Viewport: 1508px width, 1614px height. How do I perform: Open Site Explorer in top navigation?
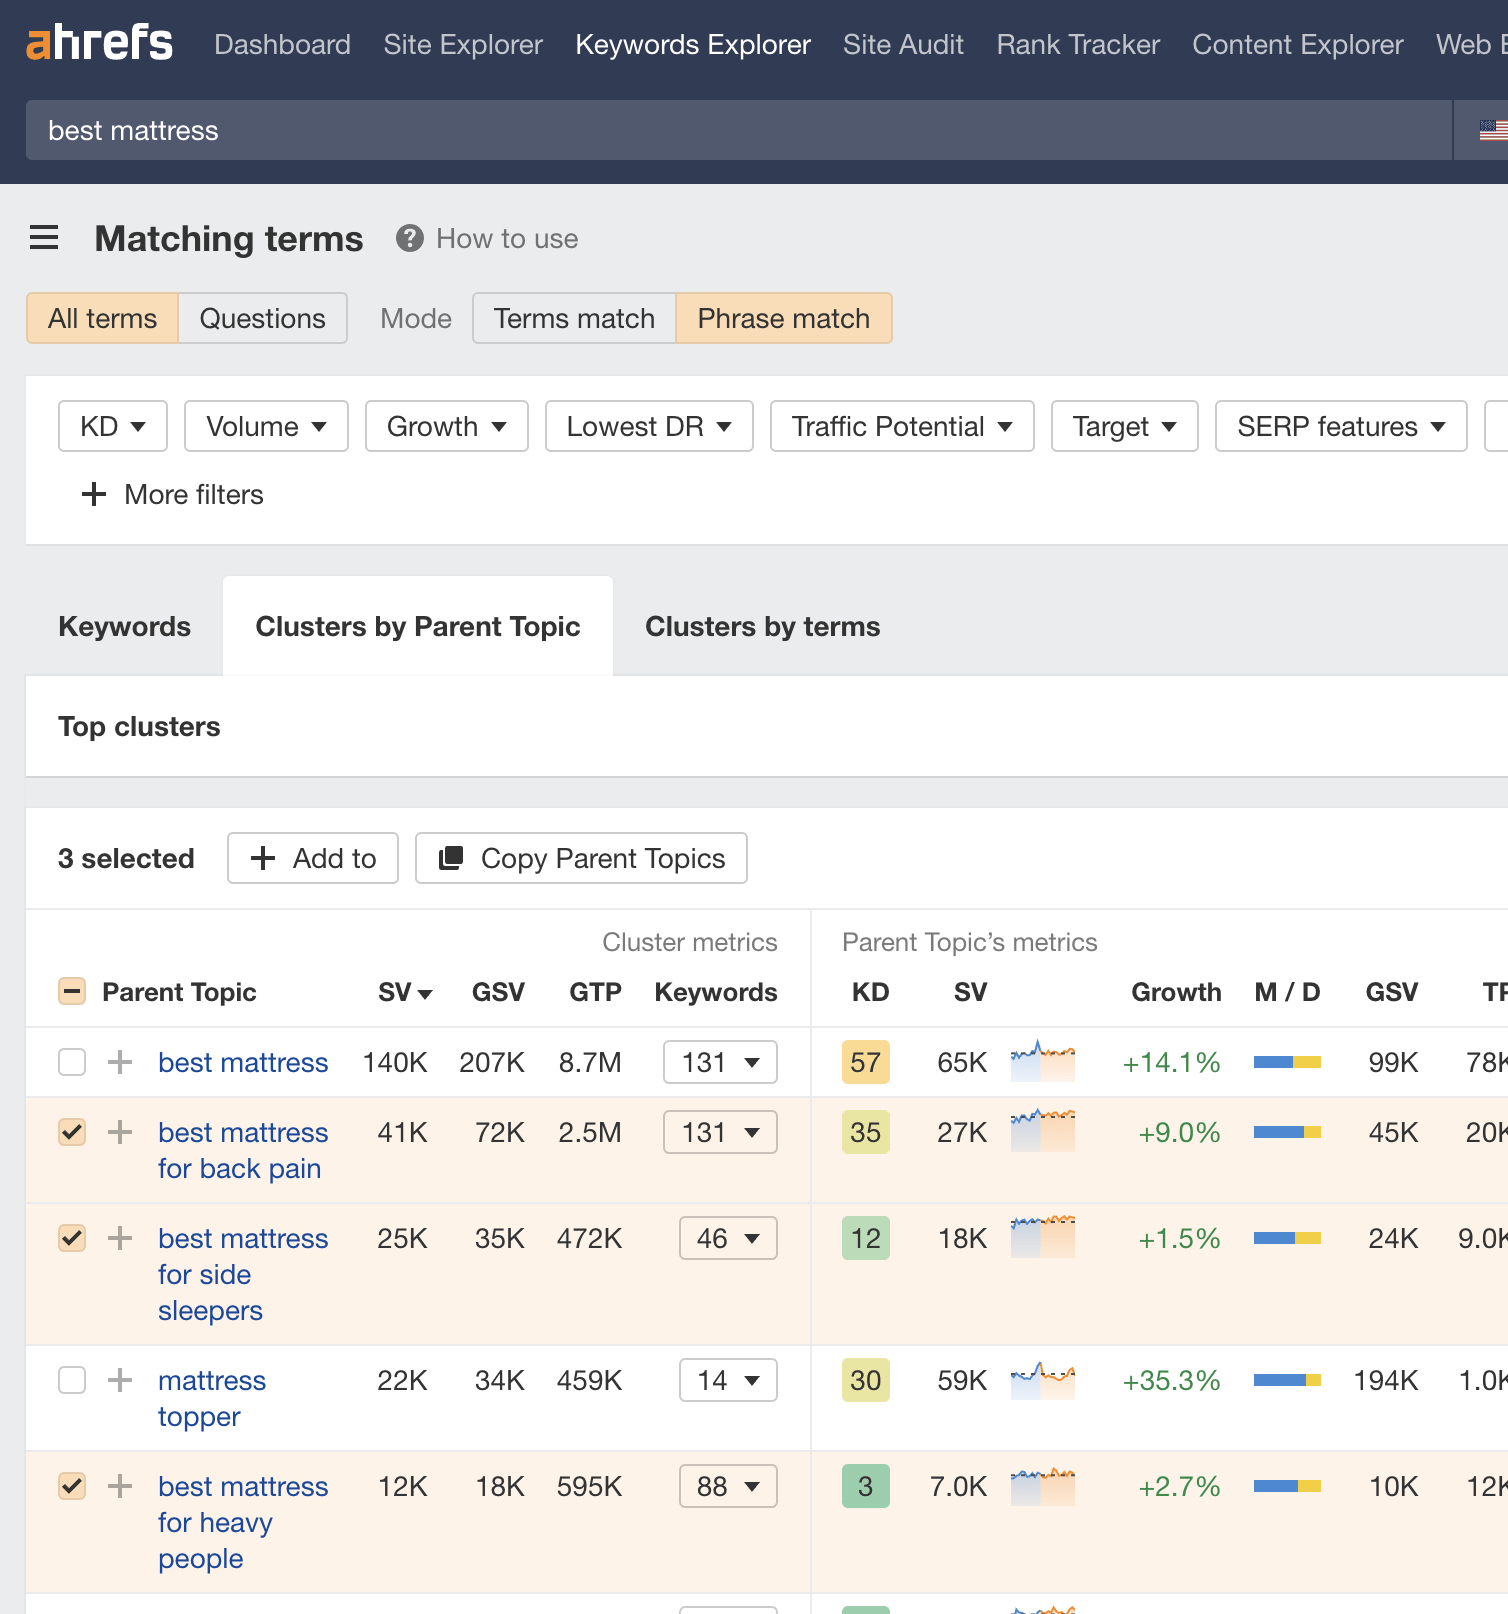click(463, 44)
